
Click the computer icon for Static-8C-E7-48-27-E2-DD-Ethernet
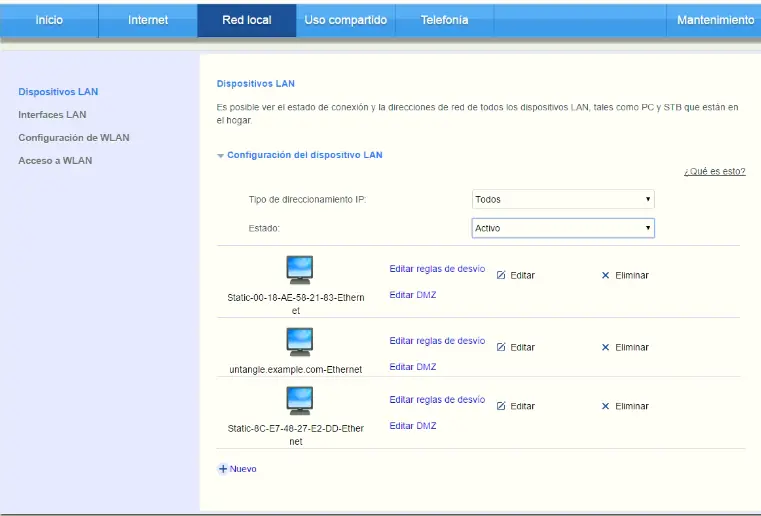click(x=299, y=401)
